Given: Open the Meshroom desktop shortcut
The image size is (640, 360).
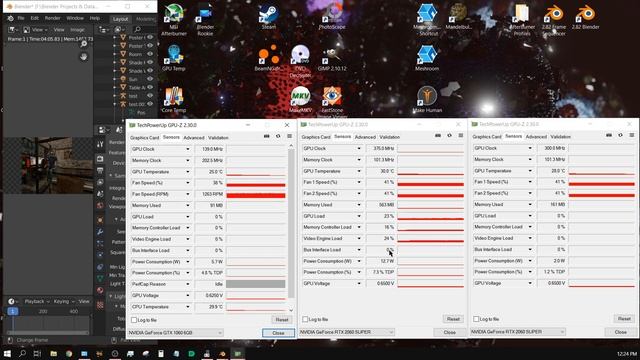Looking at the screenshot, I should point(427,58).
